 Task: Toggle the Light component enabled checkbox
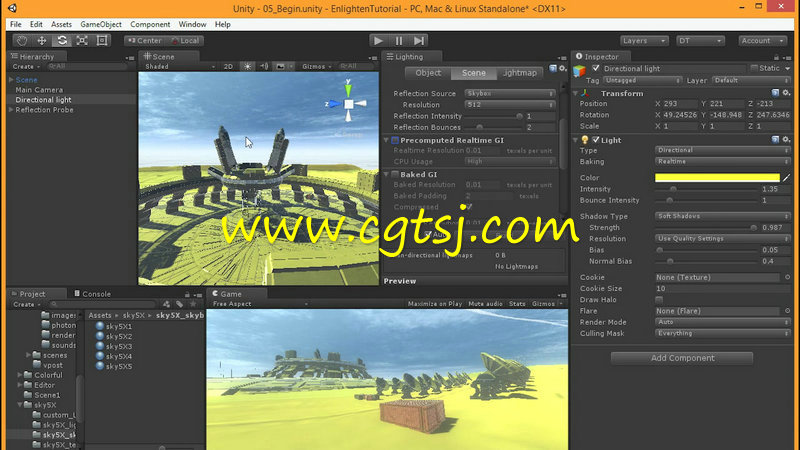coord(595,140)
